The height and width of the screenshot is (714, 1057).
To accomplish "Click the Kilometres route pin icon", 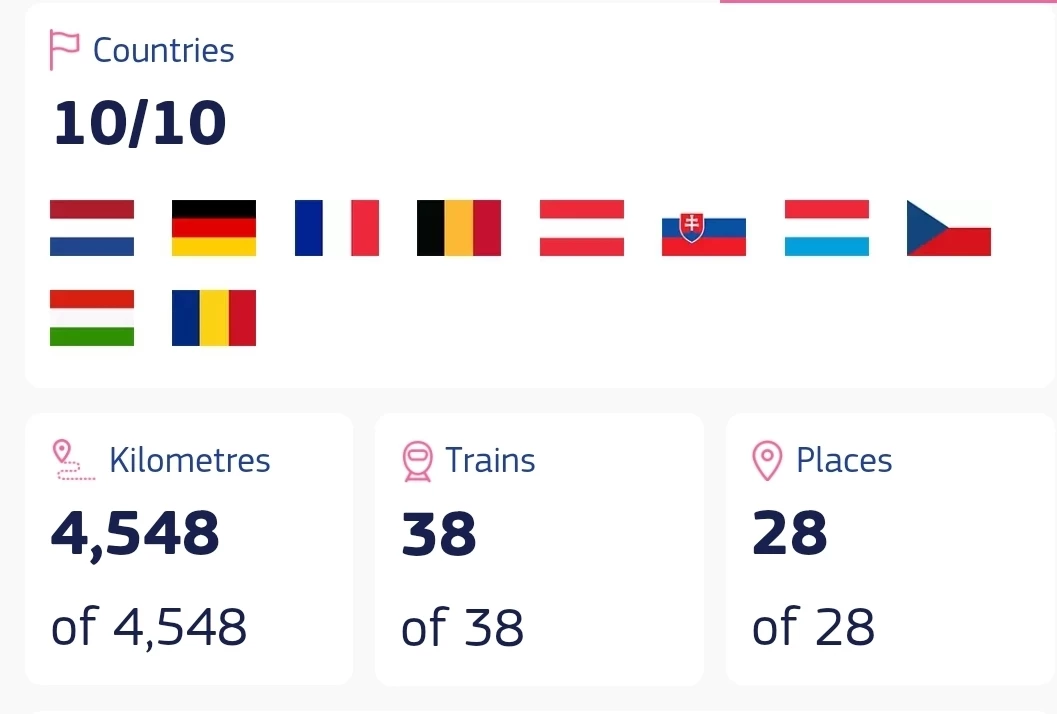I will (74, 460).
